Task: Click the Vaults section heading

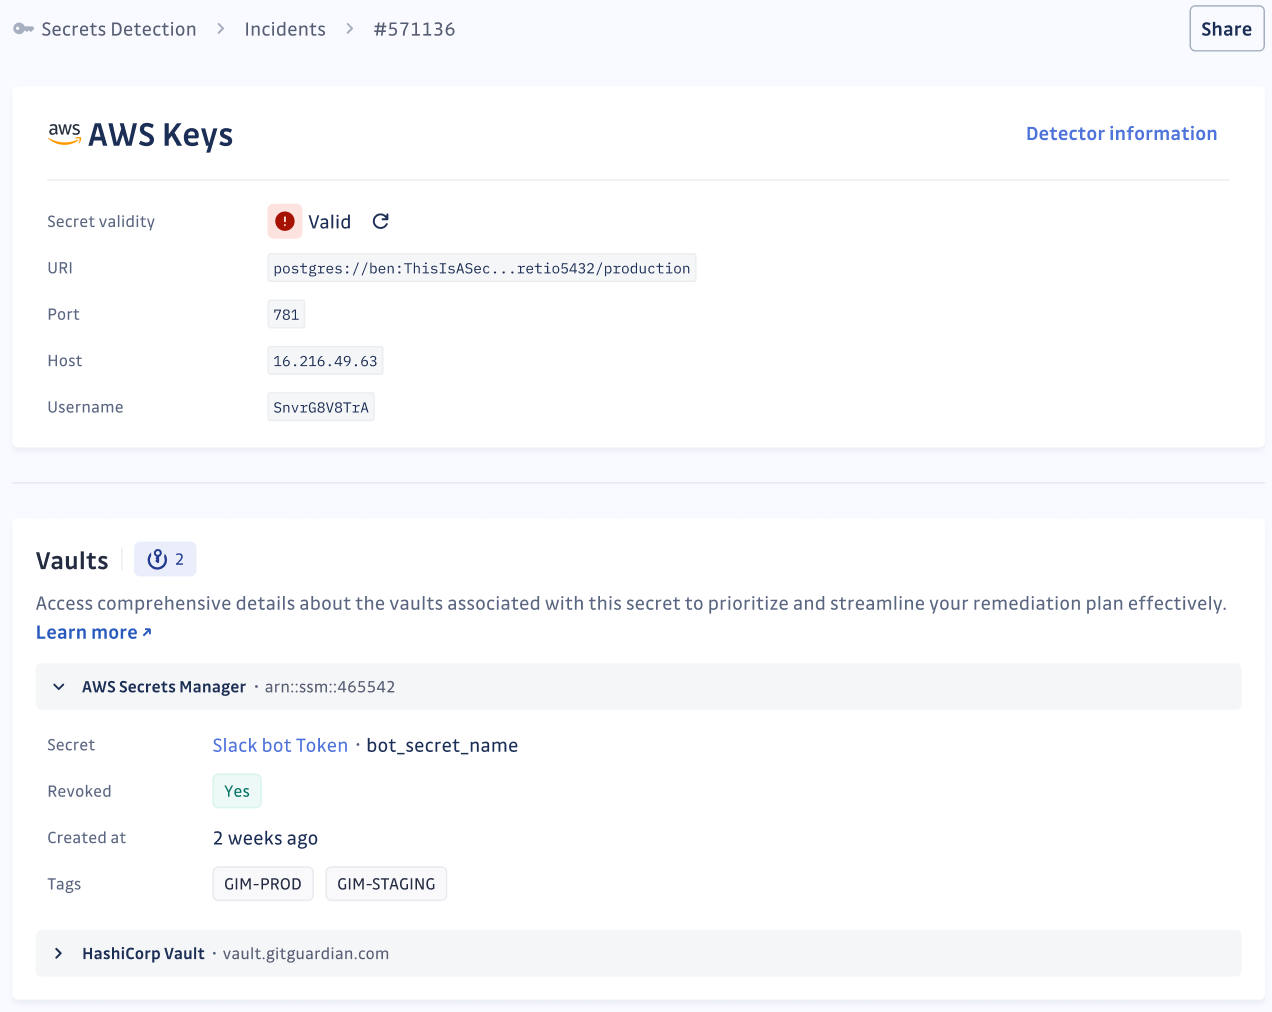Action: 72,561
